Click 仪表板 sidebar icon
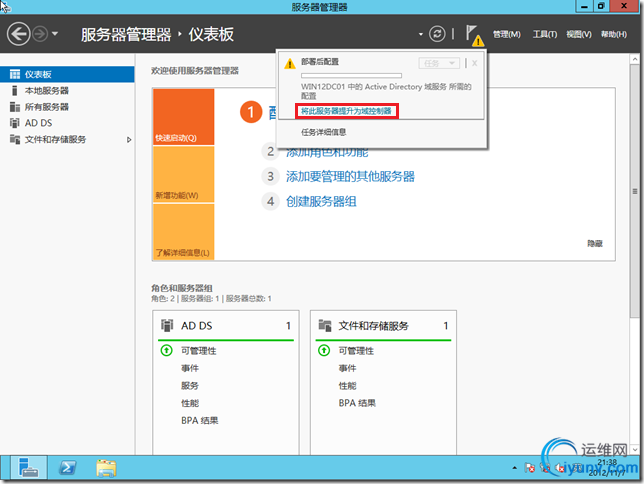 15,74
